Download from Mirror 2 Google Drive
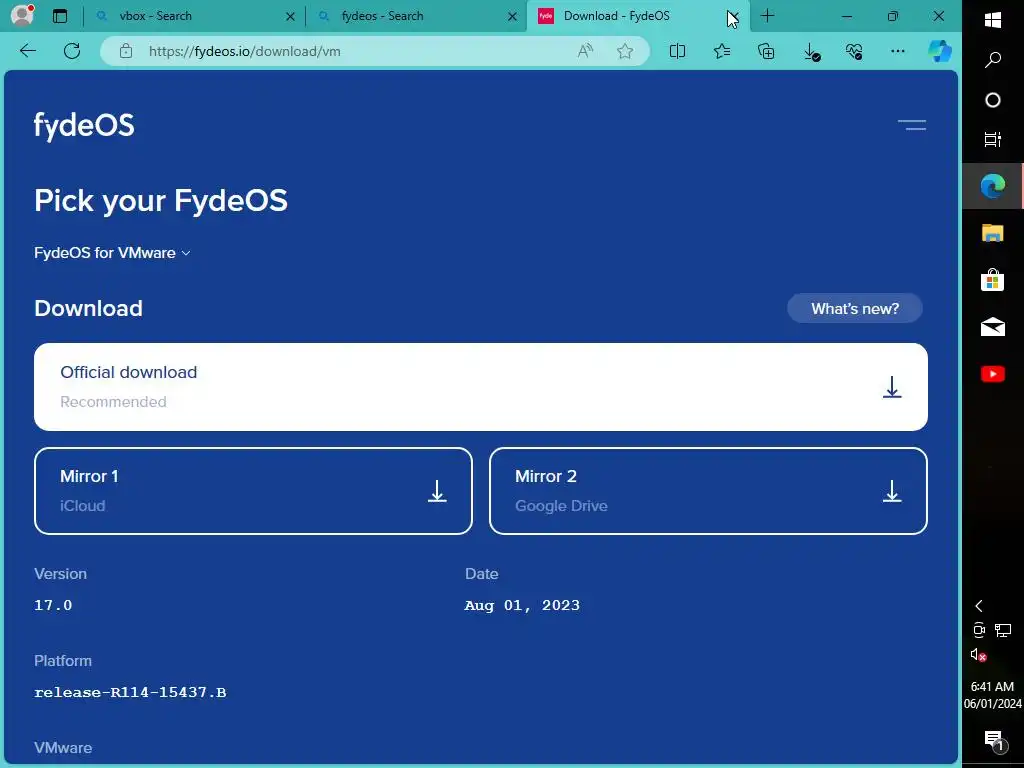The height and width of the screenshot is (768, 1024). coord(709,490)
